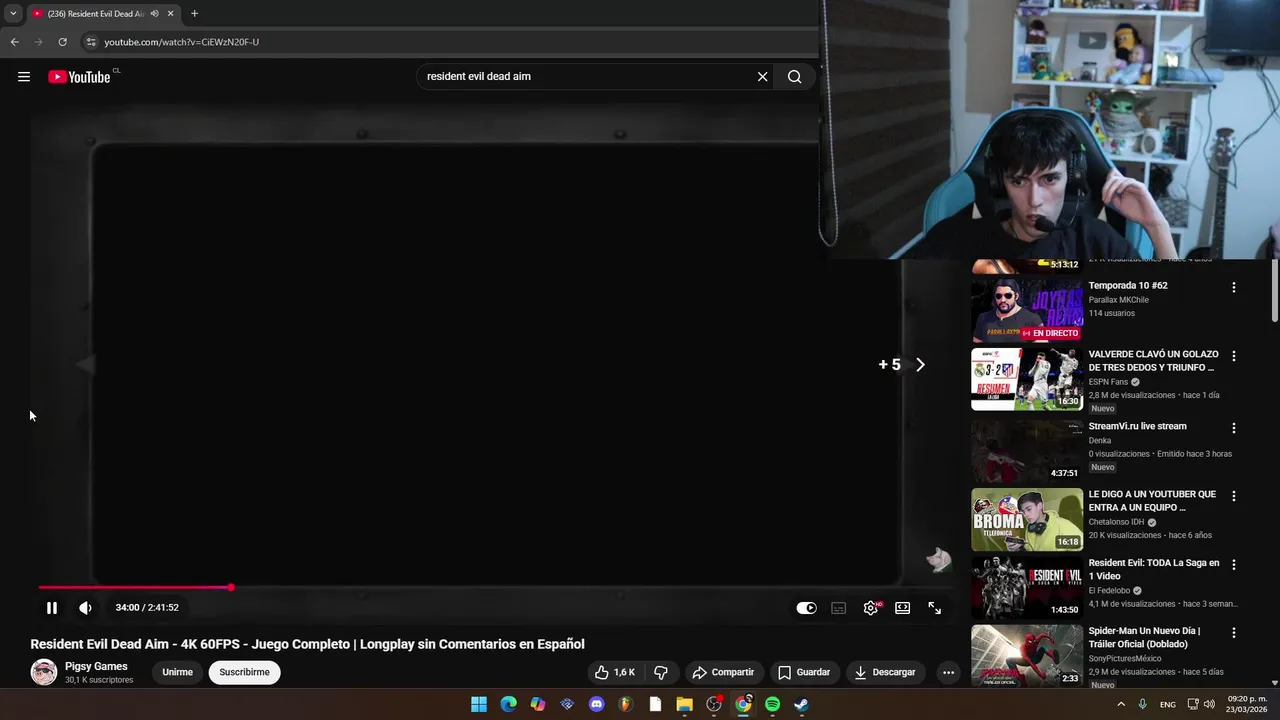Open Pigsy Games channel avatar

click(44, 672)
